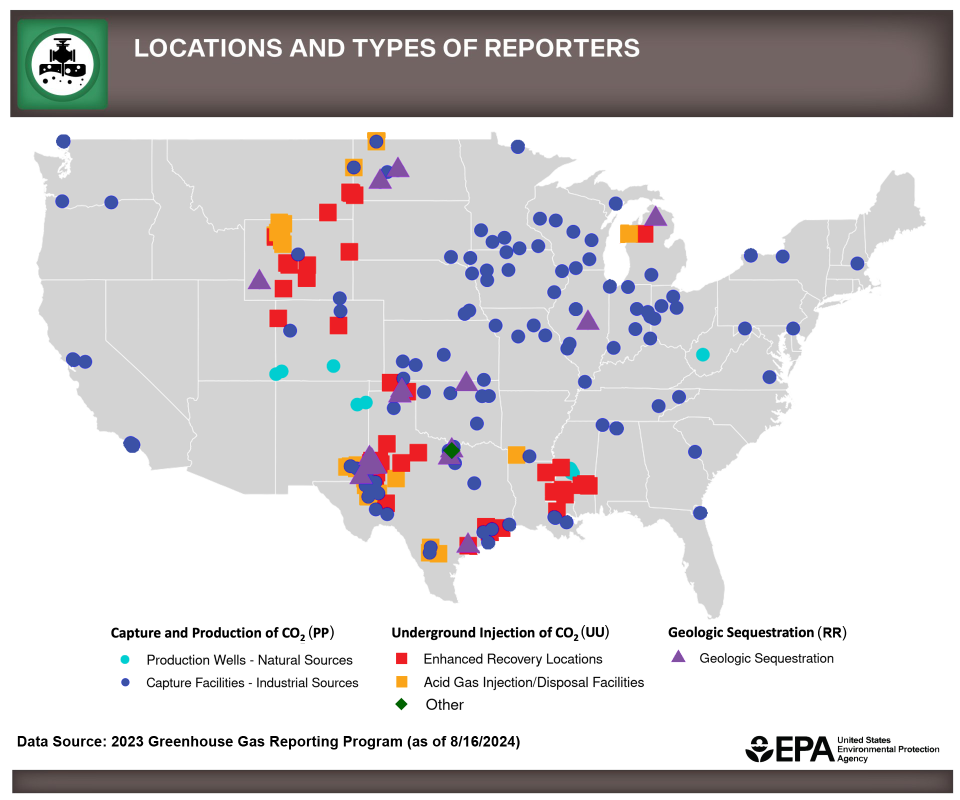Click the Production Wells - Natural Sources label
Viewport: 960px width, 800px height.
pos(250,660)
